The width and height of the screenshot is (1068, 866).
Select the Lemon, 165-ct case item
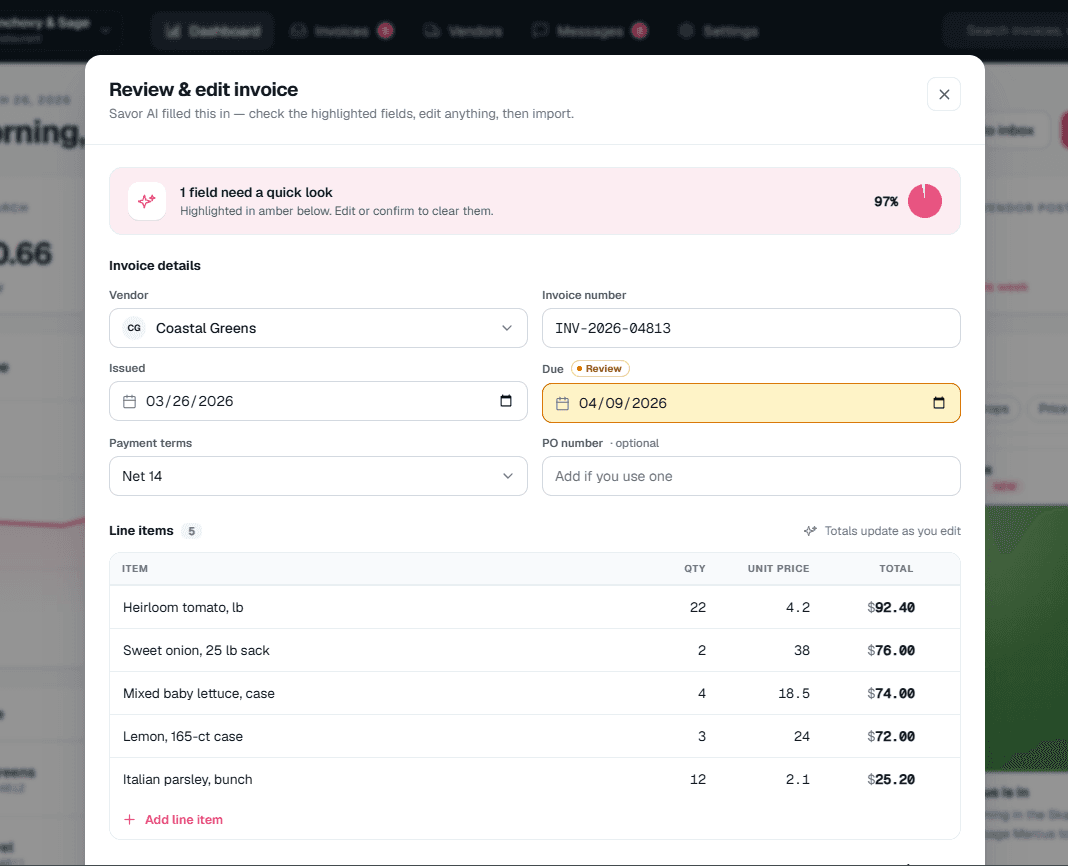(x=183, y=736)
